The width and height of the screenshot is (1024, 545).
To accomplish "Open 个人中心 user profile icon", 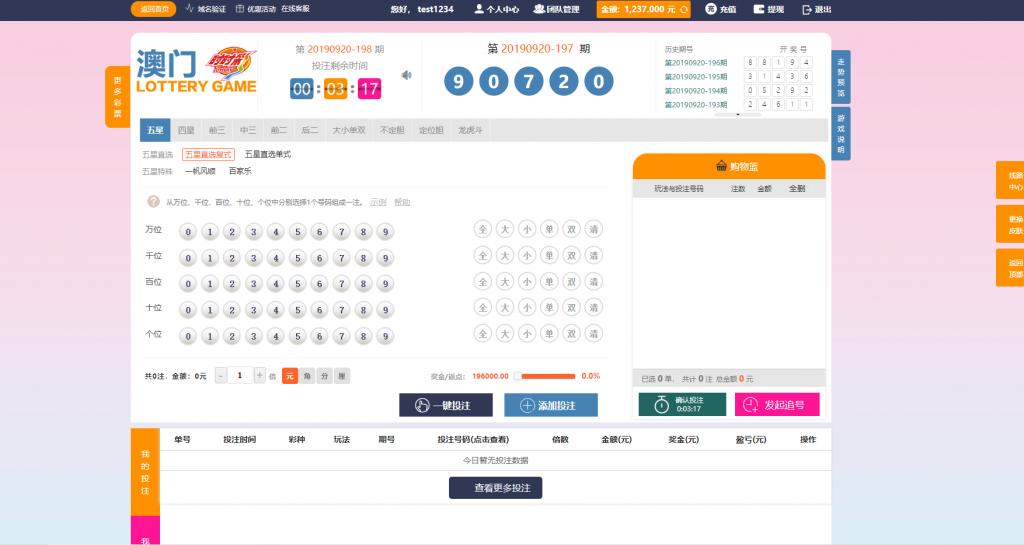I will point(479,9).
